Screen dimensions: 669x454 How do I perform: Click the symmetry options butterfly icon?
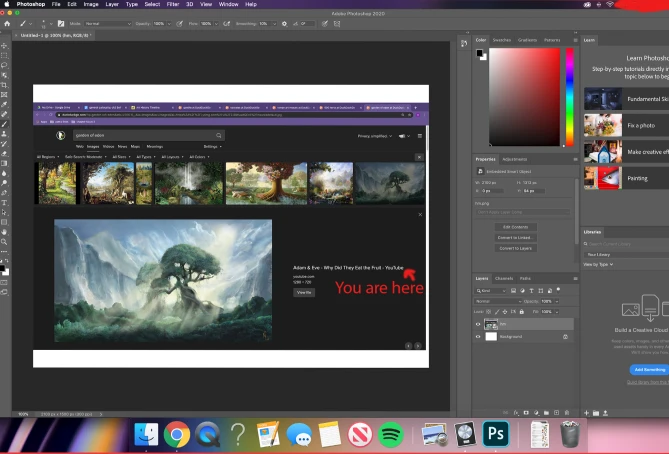pyautogui.click(x=337, y=24)
